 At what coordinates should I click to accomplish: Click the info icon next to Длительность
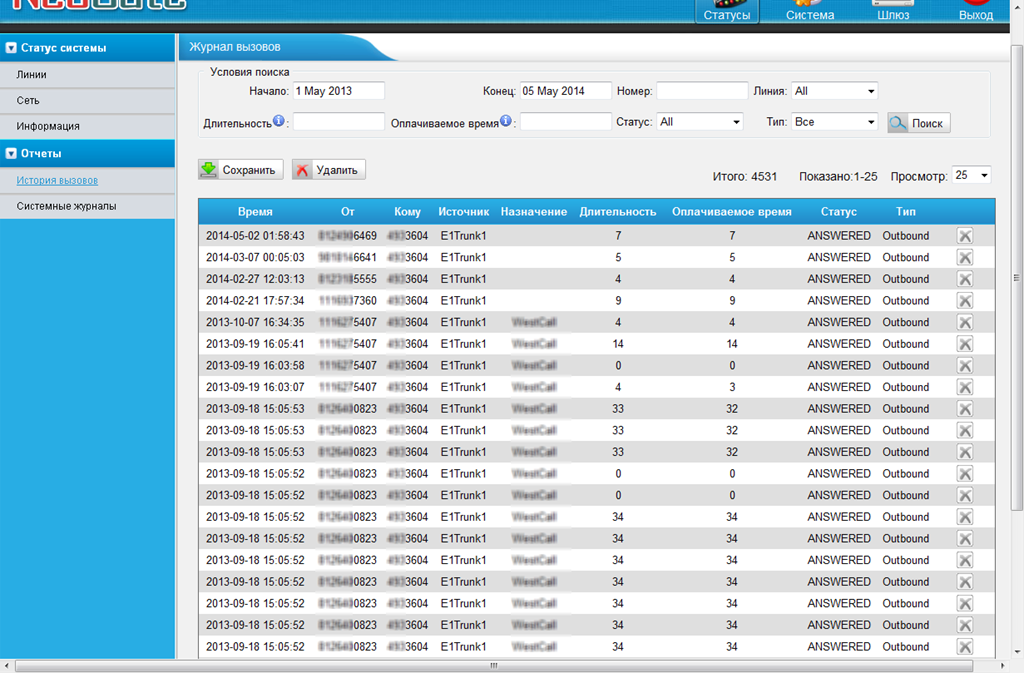[x=279, y=121]
